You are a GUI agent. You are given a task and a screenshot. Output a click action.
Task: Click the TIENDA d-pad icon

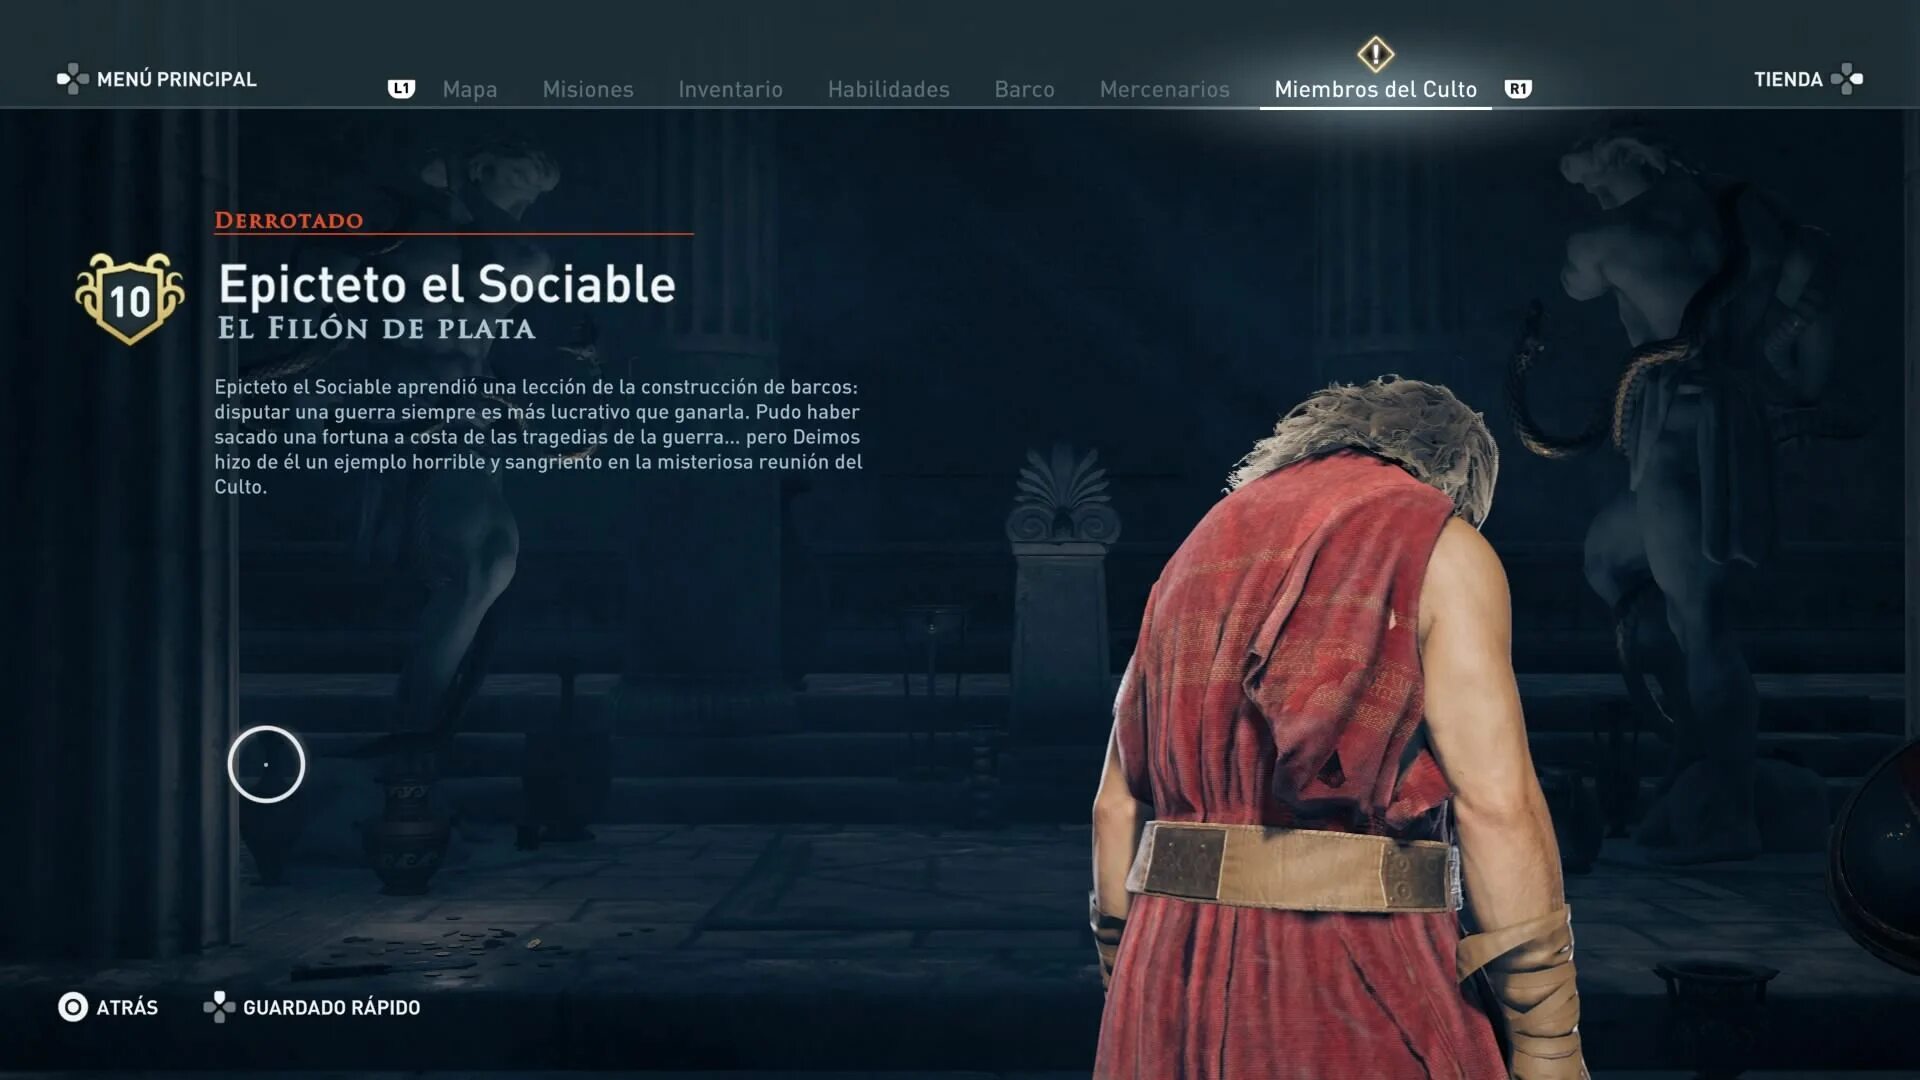pyautogui.click(x=1846, y=79)
